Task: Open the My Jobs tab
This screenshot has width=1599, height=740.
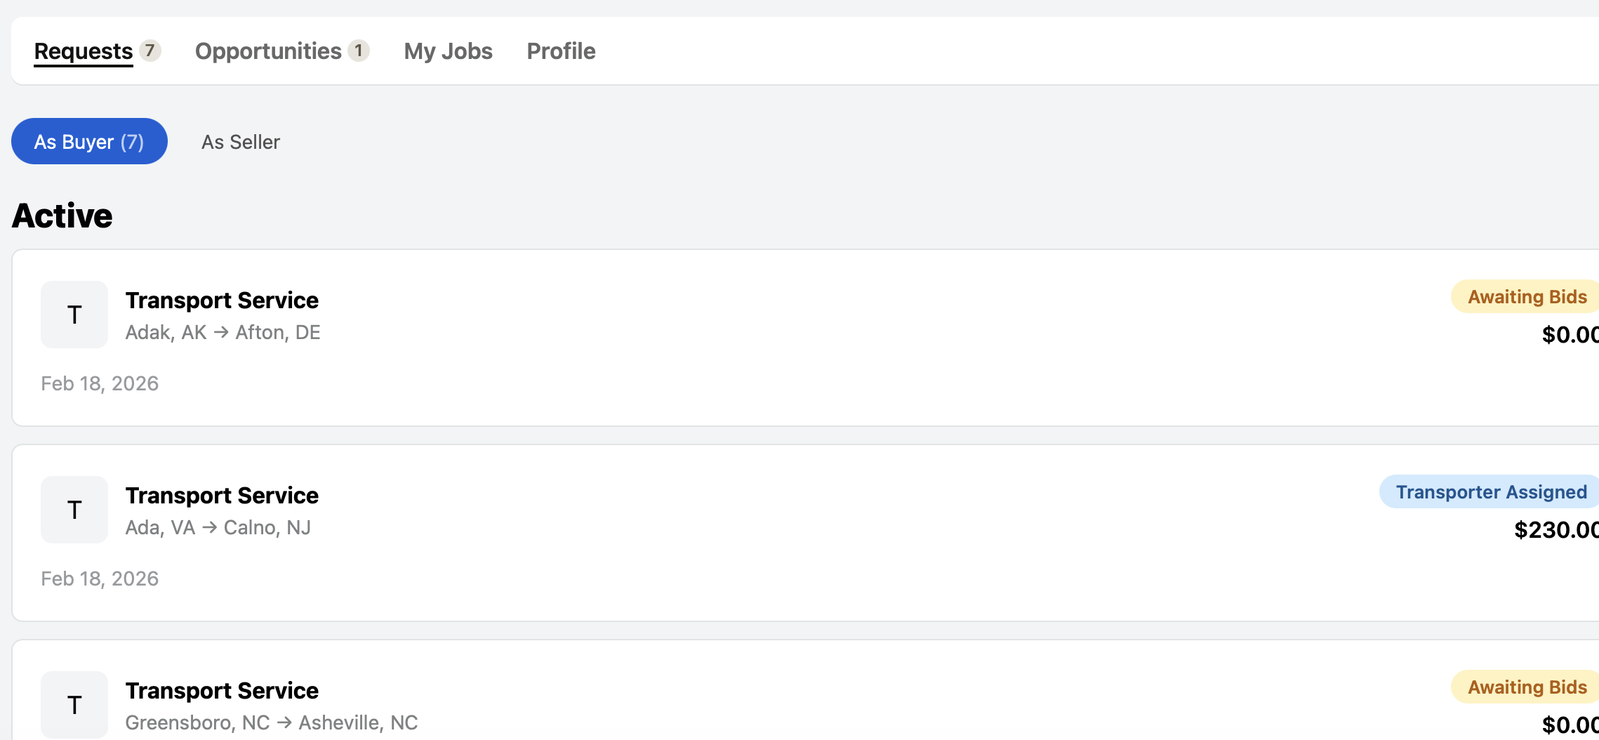Action: click(x=448, y=51)
